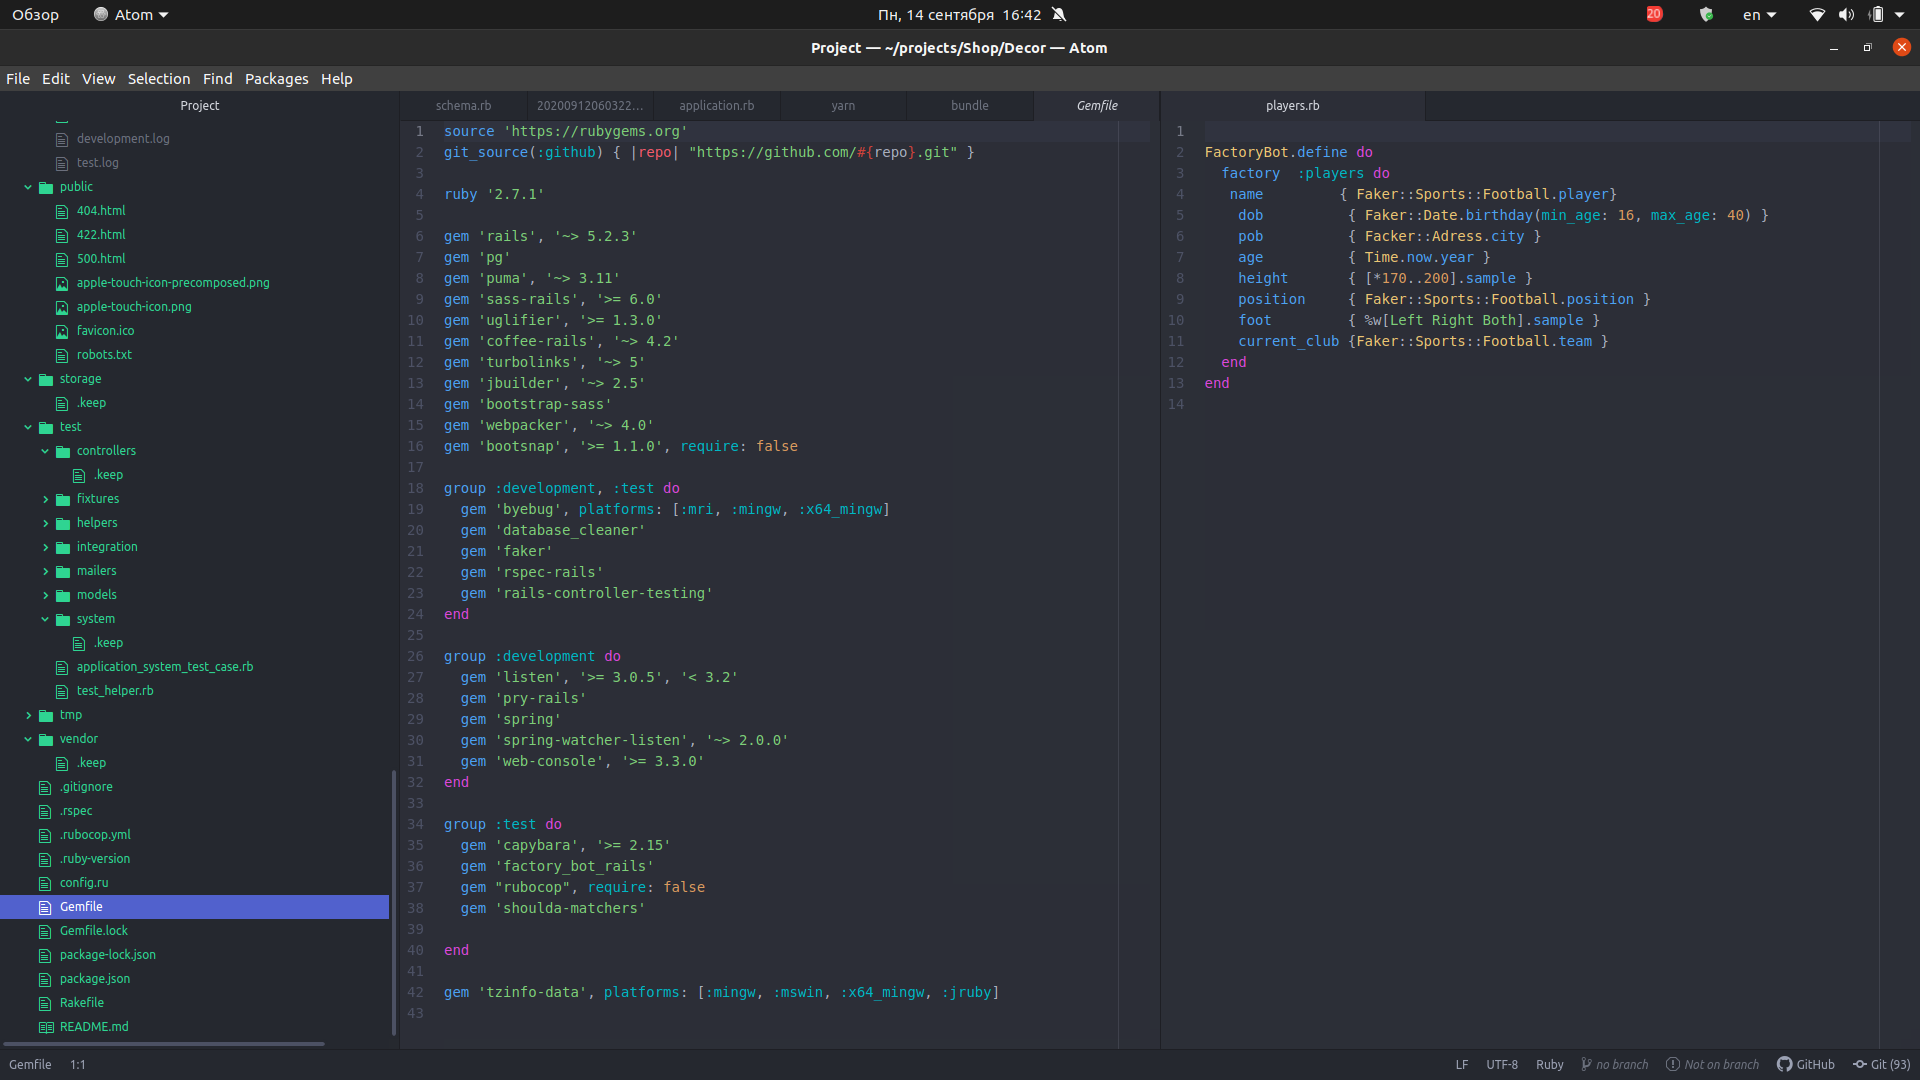Click the 404.html file icon
The width and height of the screenshot is (1920, 1080).
[x=62, y=211]
